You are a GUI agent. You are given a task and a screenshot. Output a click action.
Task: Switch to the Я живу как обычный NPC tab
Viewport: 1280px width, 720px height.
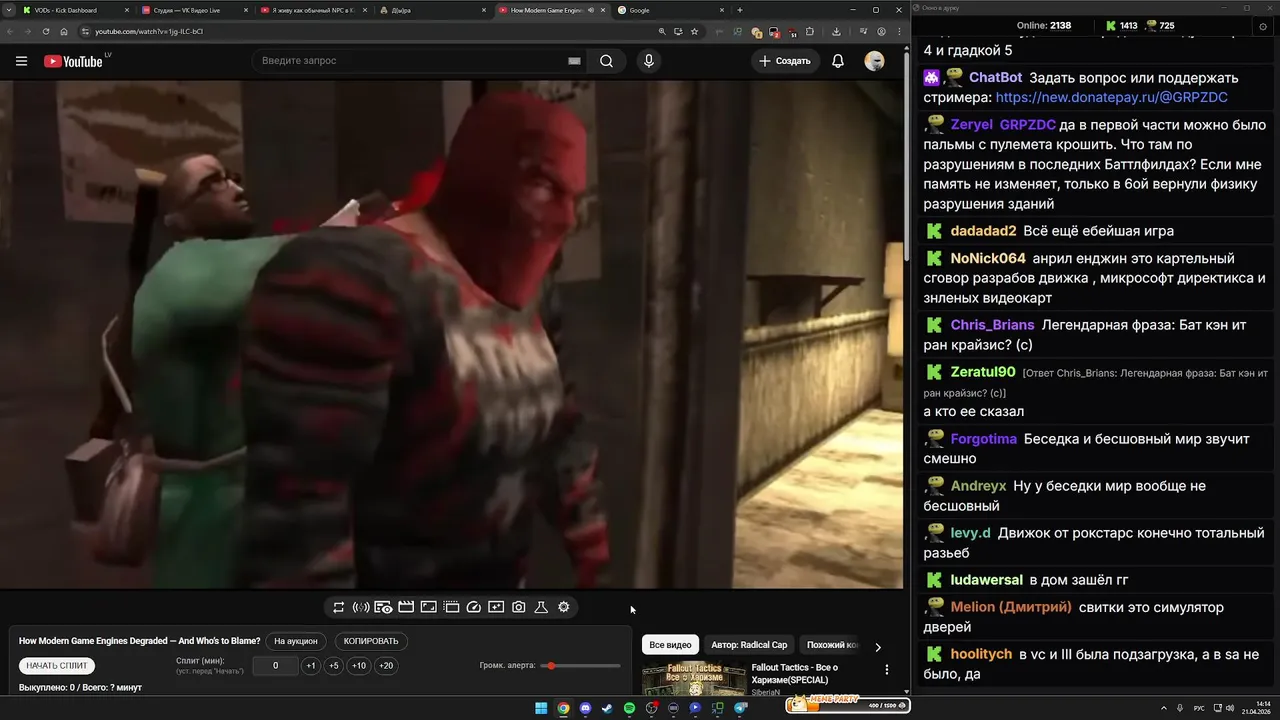click(314, 10)
